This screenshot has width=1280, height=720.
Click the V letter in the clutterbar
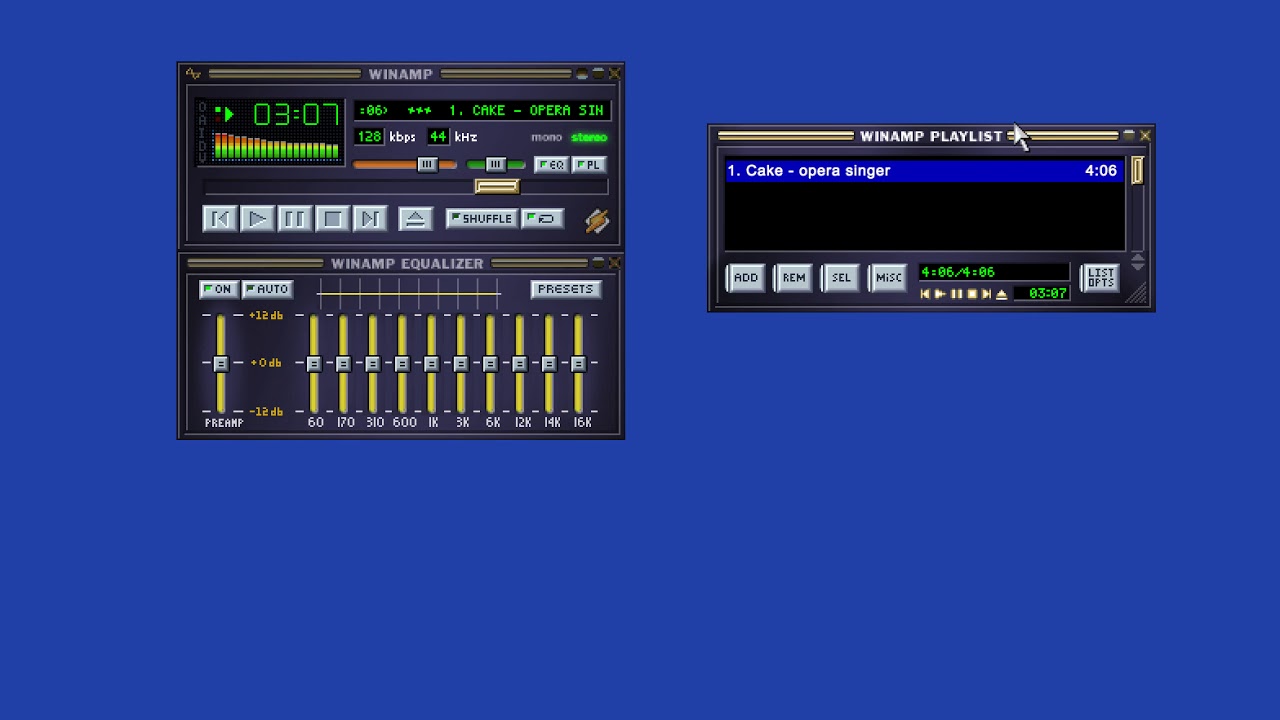tap(202, 156)
